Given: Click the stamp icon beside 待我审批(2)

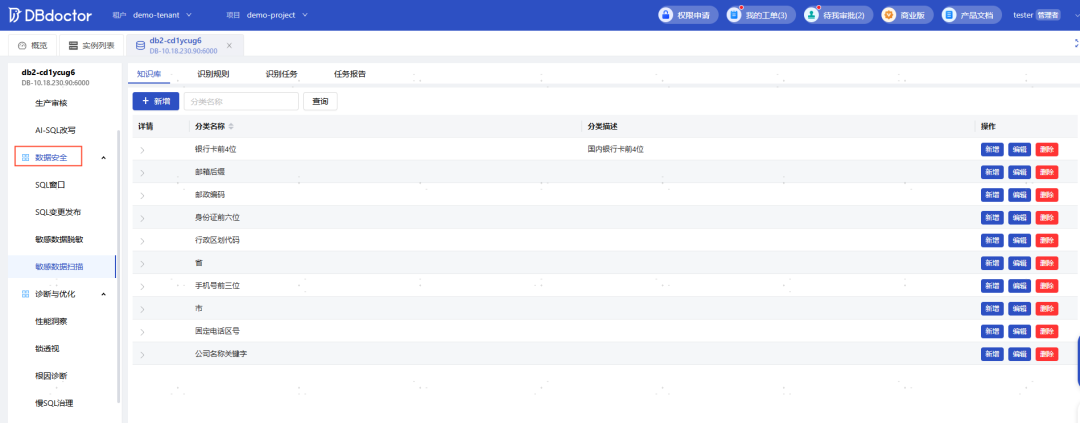Looking at the screenshot, I should (x=813, y=14).
